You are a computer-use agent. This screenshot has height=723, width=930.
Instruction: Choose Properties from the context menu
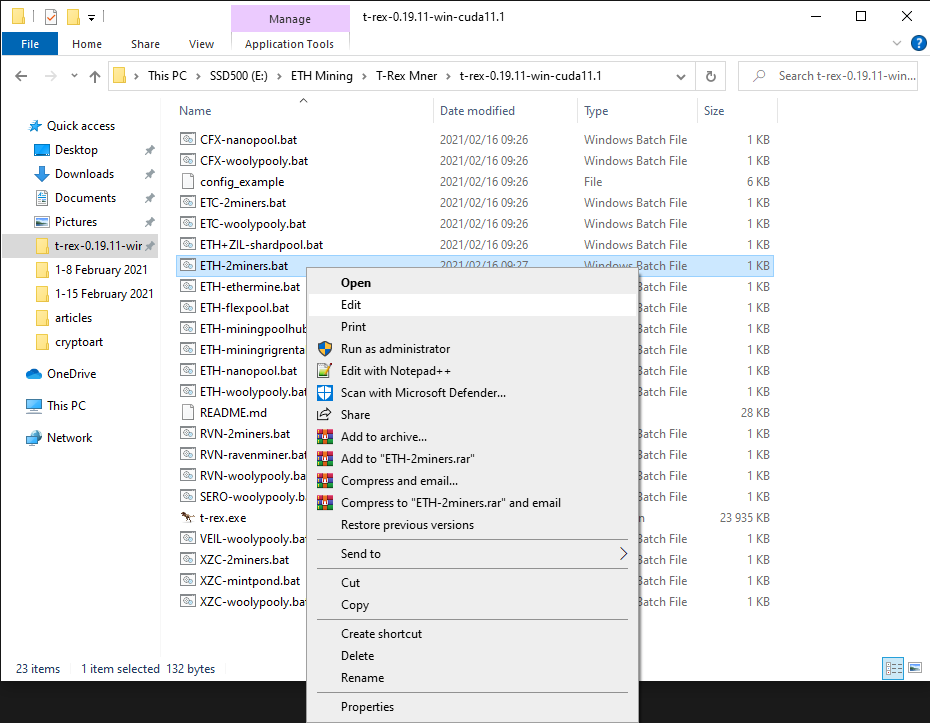click(x=472, y=706)
